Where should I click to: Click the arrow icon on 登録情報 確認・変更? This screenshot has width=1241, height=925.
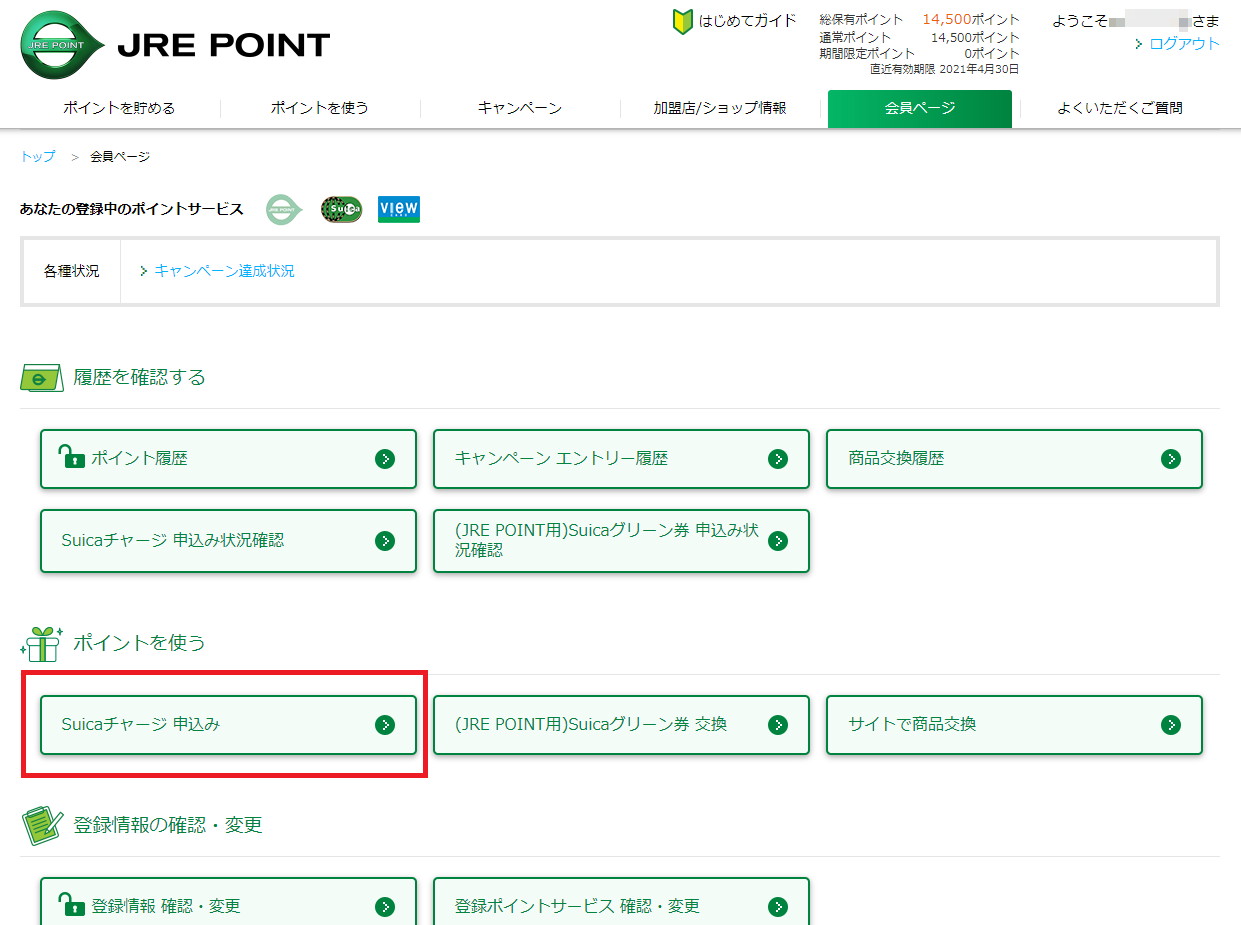(x=385, y=907)
